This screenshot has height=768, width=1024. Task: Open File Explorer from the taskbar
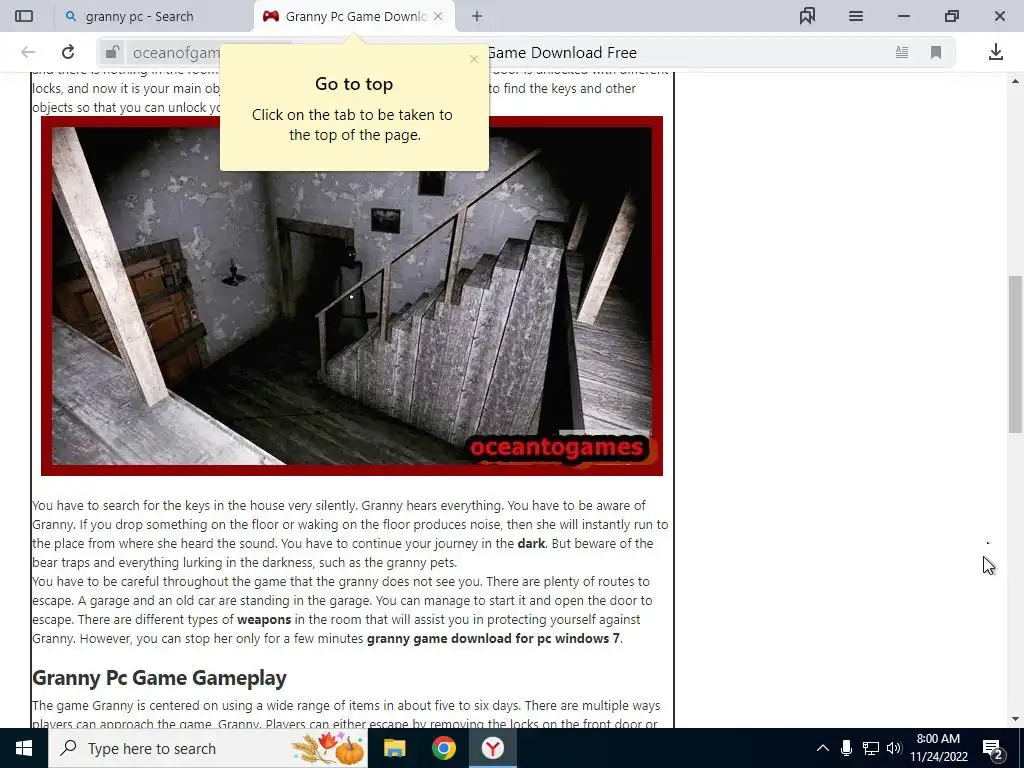(x=394, y=748)
